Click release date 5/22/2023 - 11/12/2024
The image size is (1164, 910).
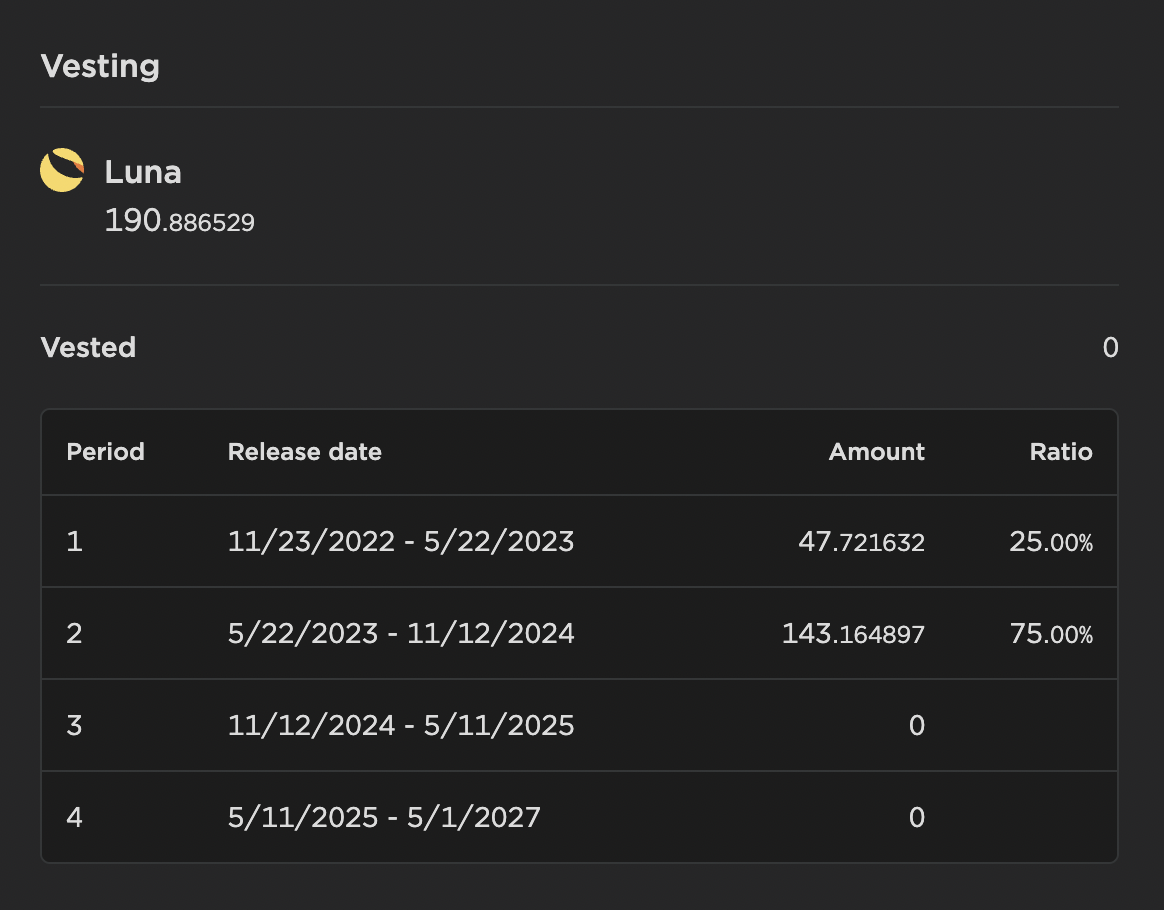(401, 634)
